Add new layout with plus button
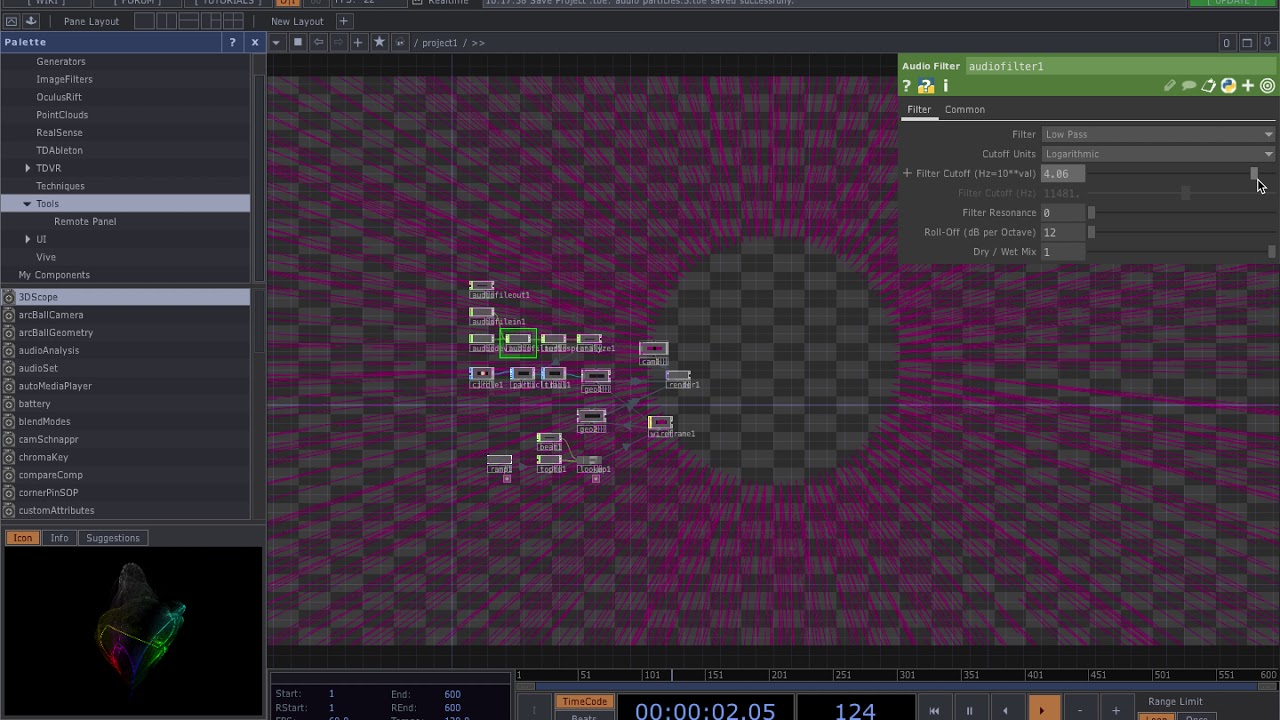This screenshot has height=720, width=1280. click(343, 21)
